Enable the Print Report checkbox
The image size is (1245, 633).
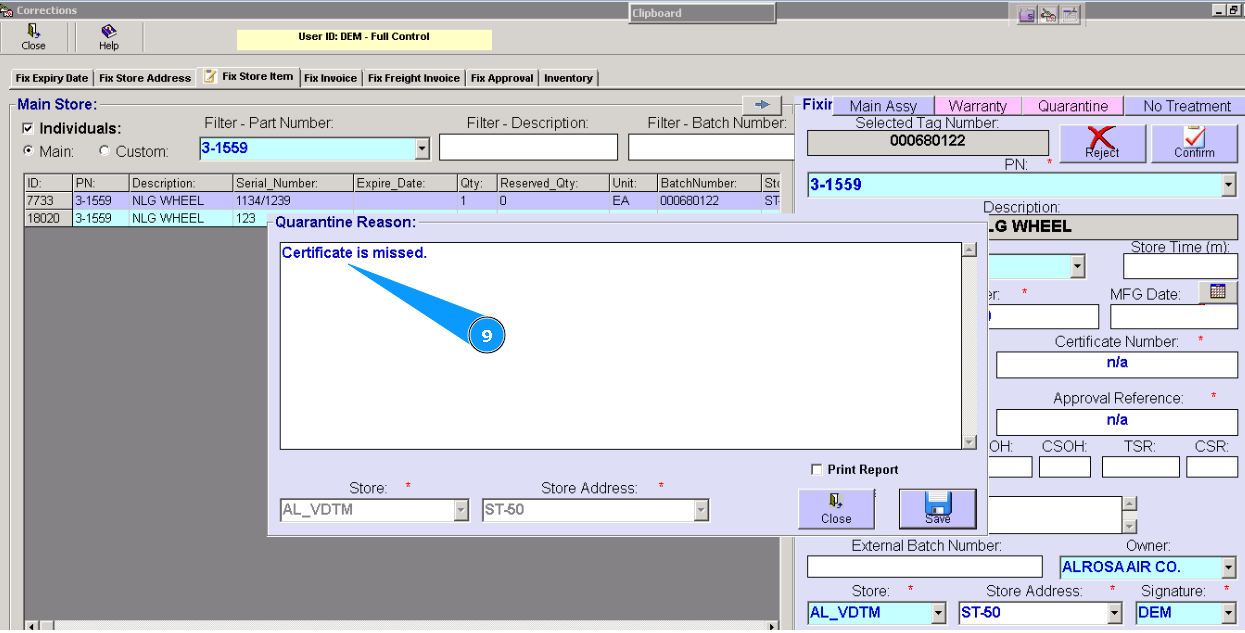[817, 469]
